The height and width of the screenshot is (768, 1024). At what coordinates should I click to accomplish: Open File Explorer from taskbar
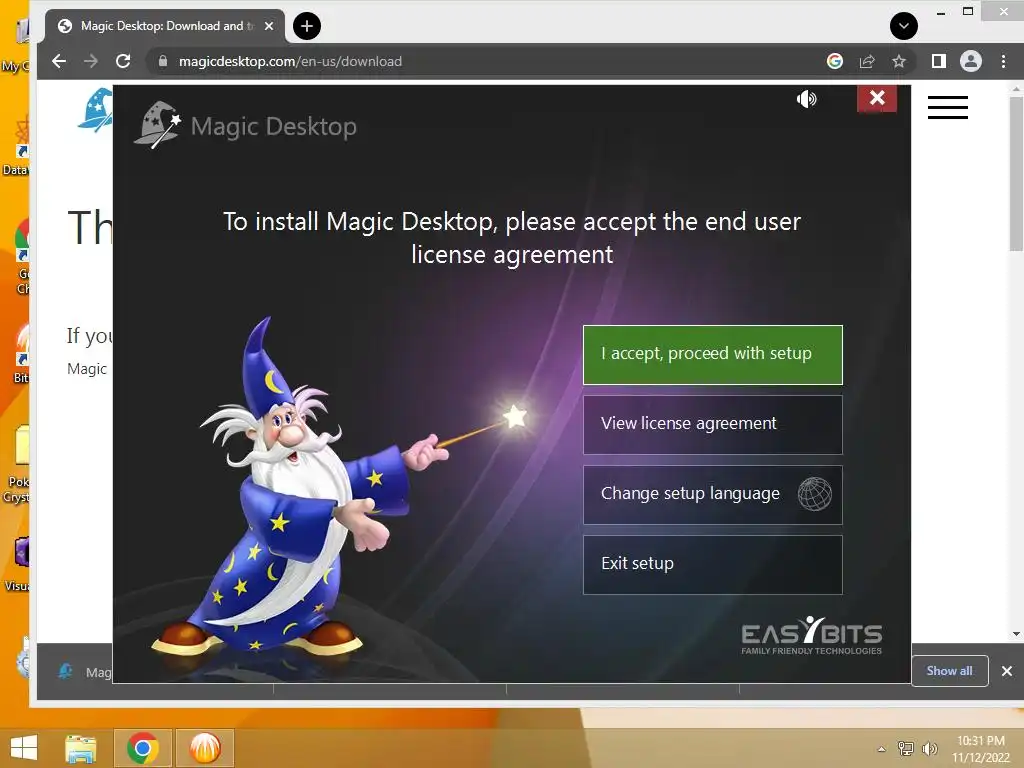click(80, 748)
